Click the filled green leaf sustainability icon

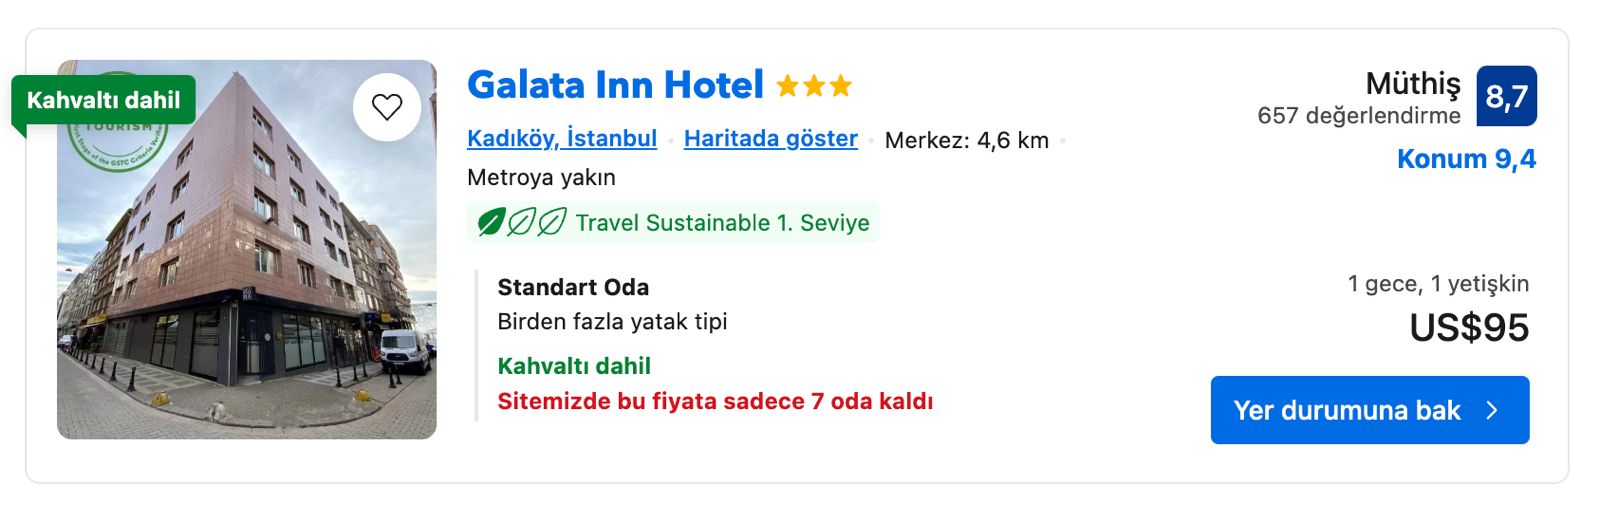pos(490,222)
